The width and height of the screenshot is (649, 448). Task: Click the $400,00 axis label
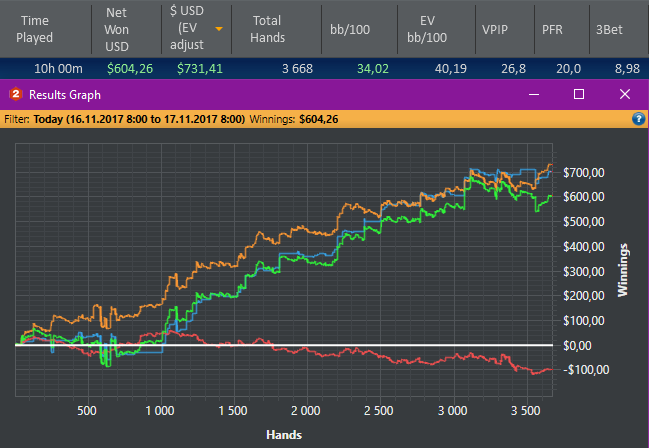(584, 247)
